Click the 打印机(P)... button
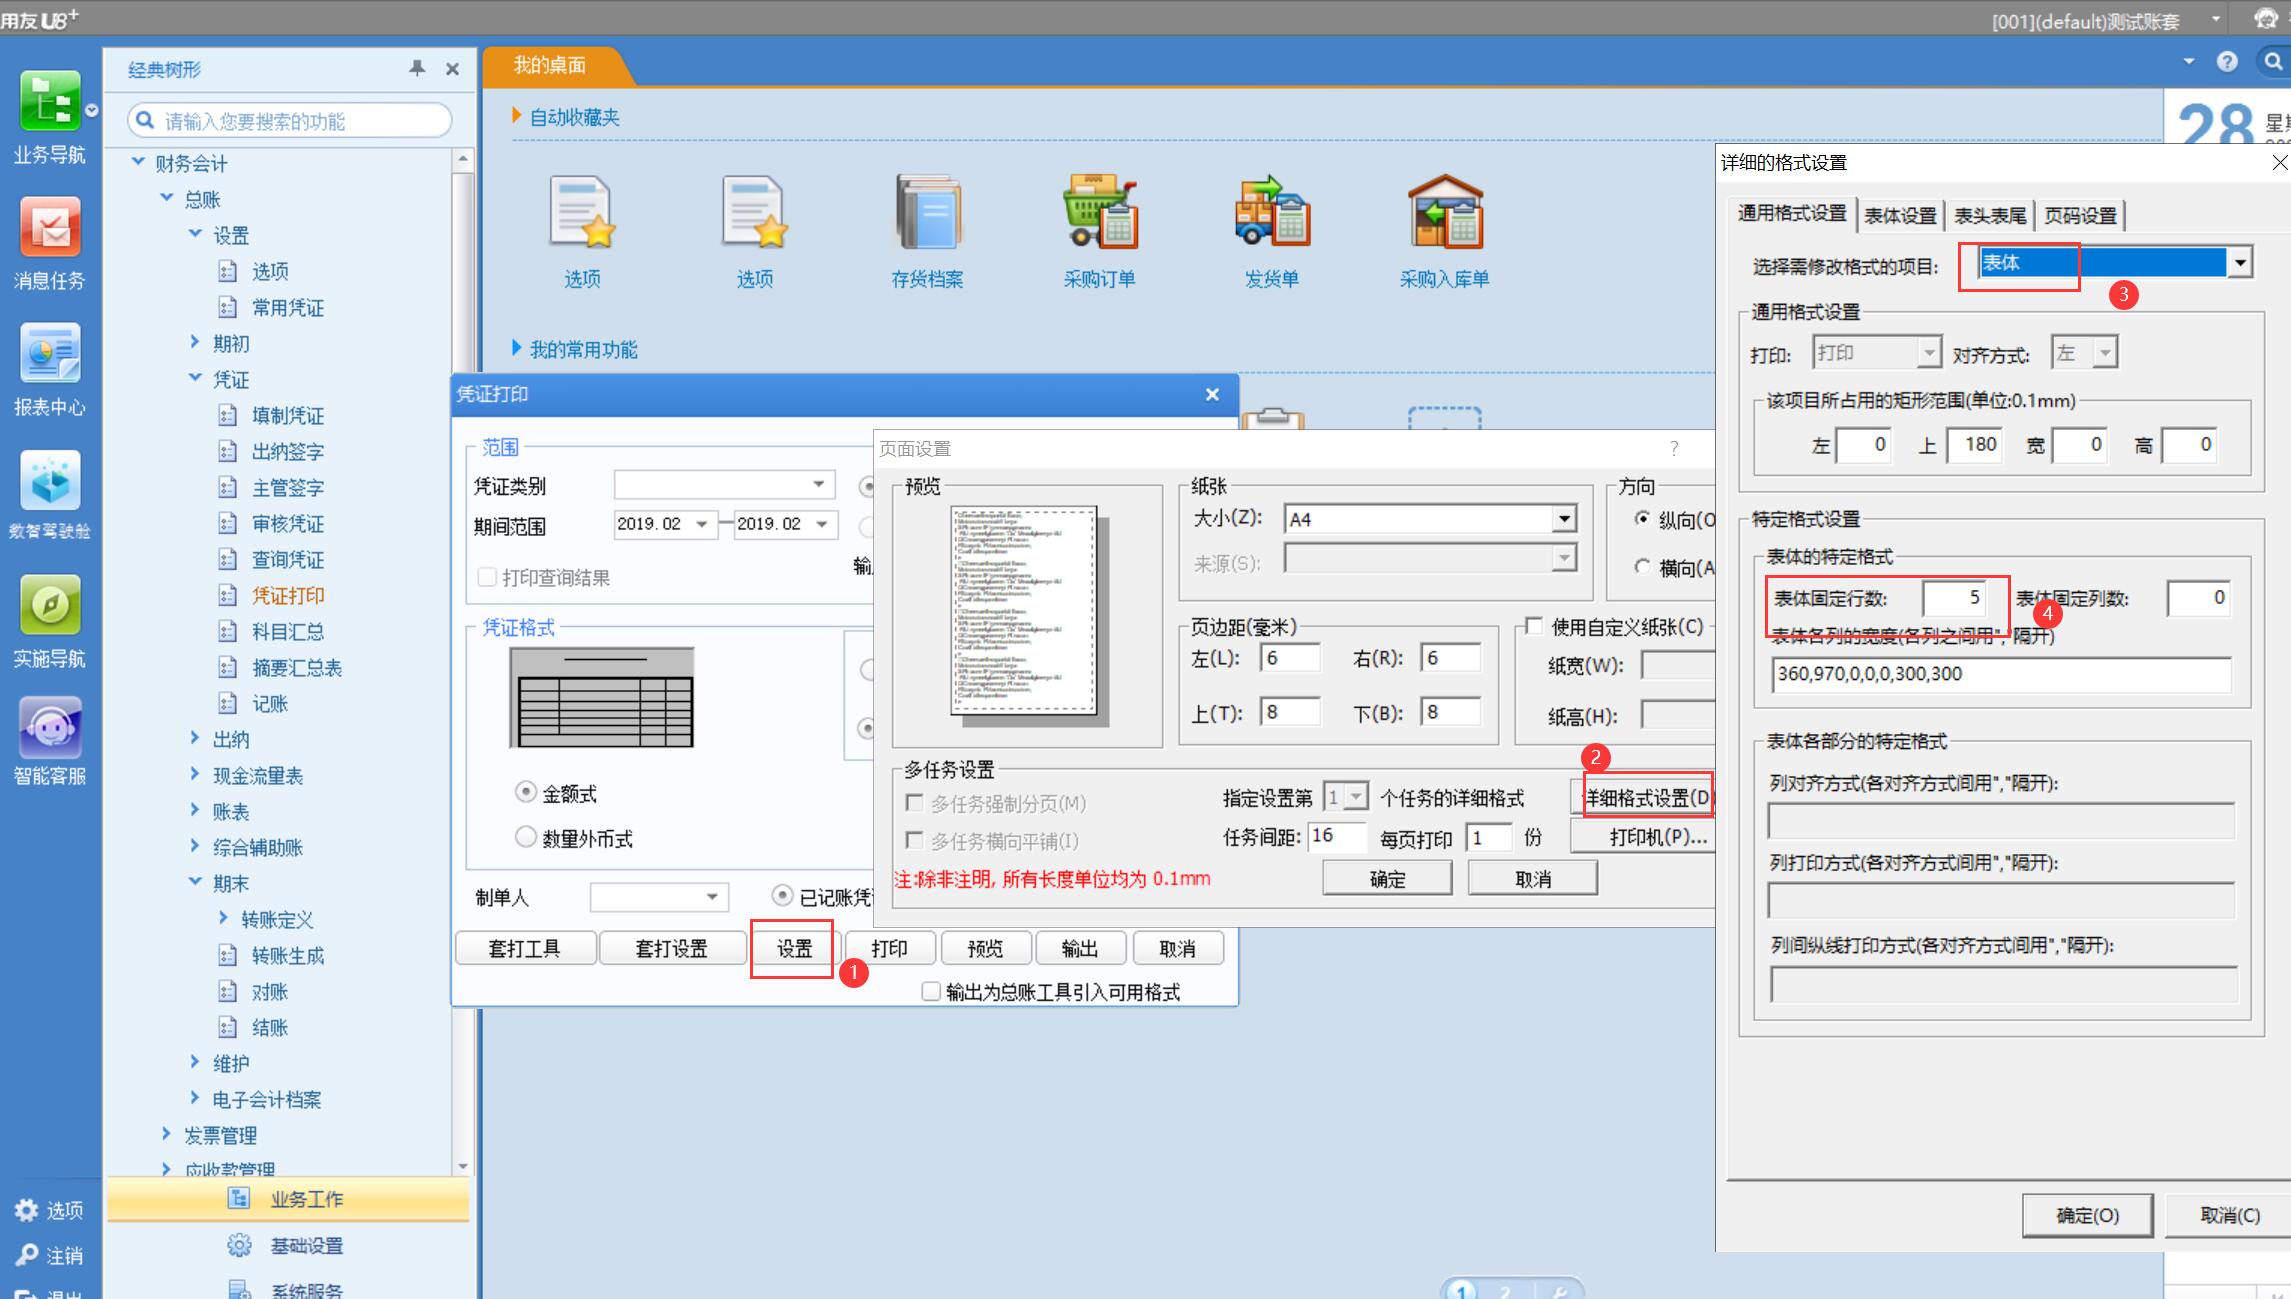 [1644, 836]
